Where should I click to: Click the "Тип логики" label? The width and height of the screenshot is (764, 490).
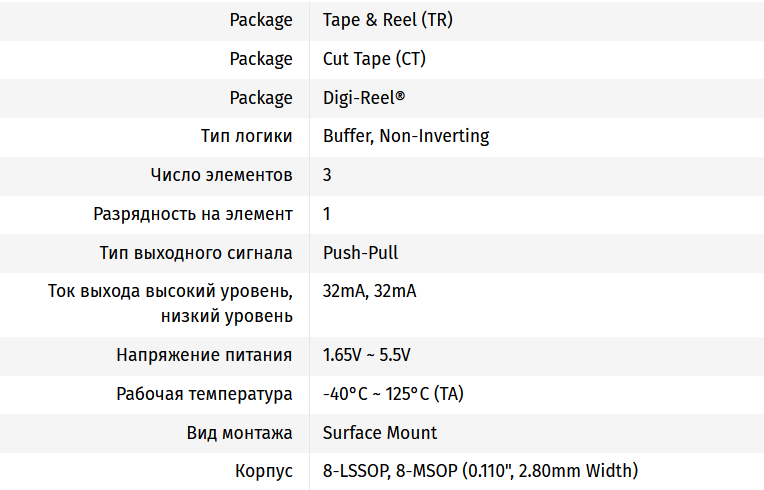247,136
